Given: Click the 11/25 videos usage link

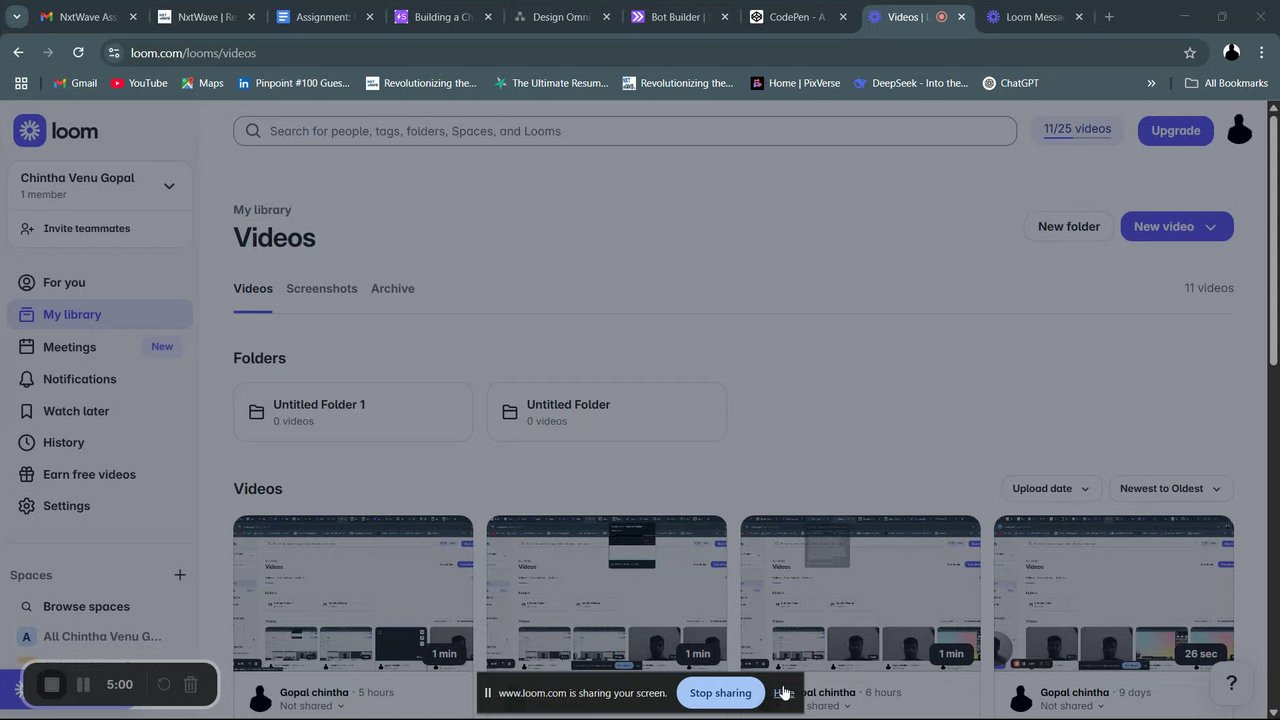Looking at the screenshot, I should click(x=1077, y=129).
